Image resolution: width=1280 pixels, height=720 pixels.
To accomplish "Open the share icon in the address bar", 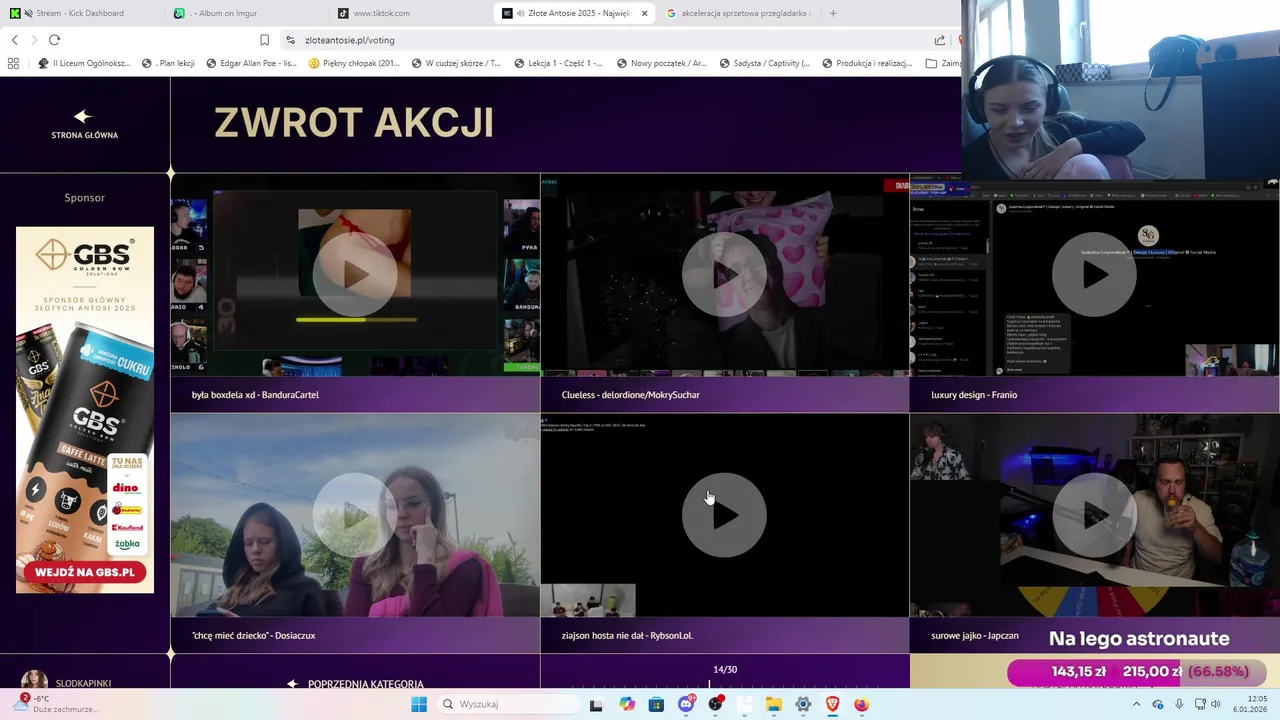I will [940, 40].
